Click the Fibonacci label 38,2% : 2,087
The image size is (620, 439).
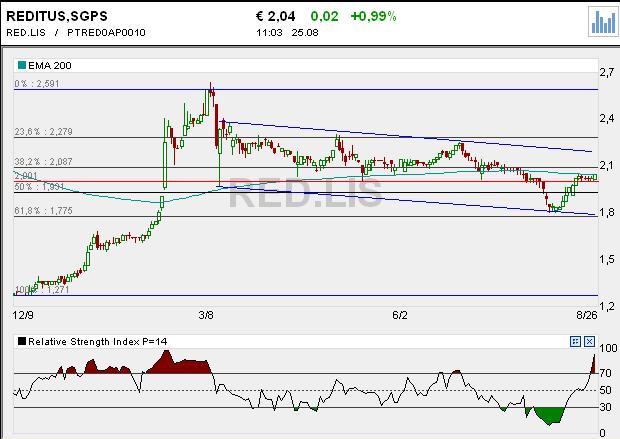pos(43,162)
